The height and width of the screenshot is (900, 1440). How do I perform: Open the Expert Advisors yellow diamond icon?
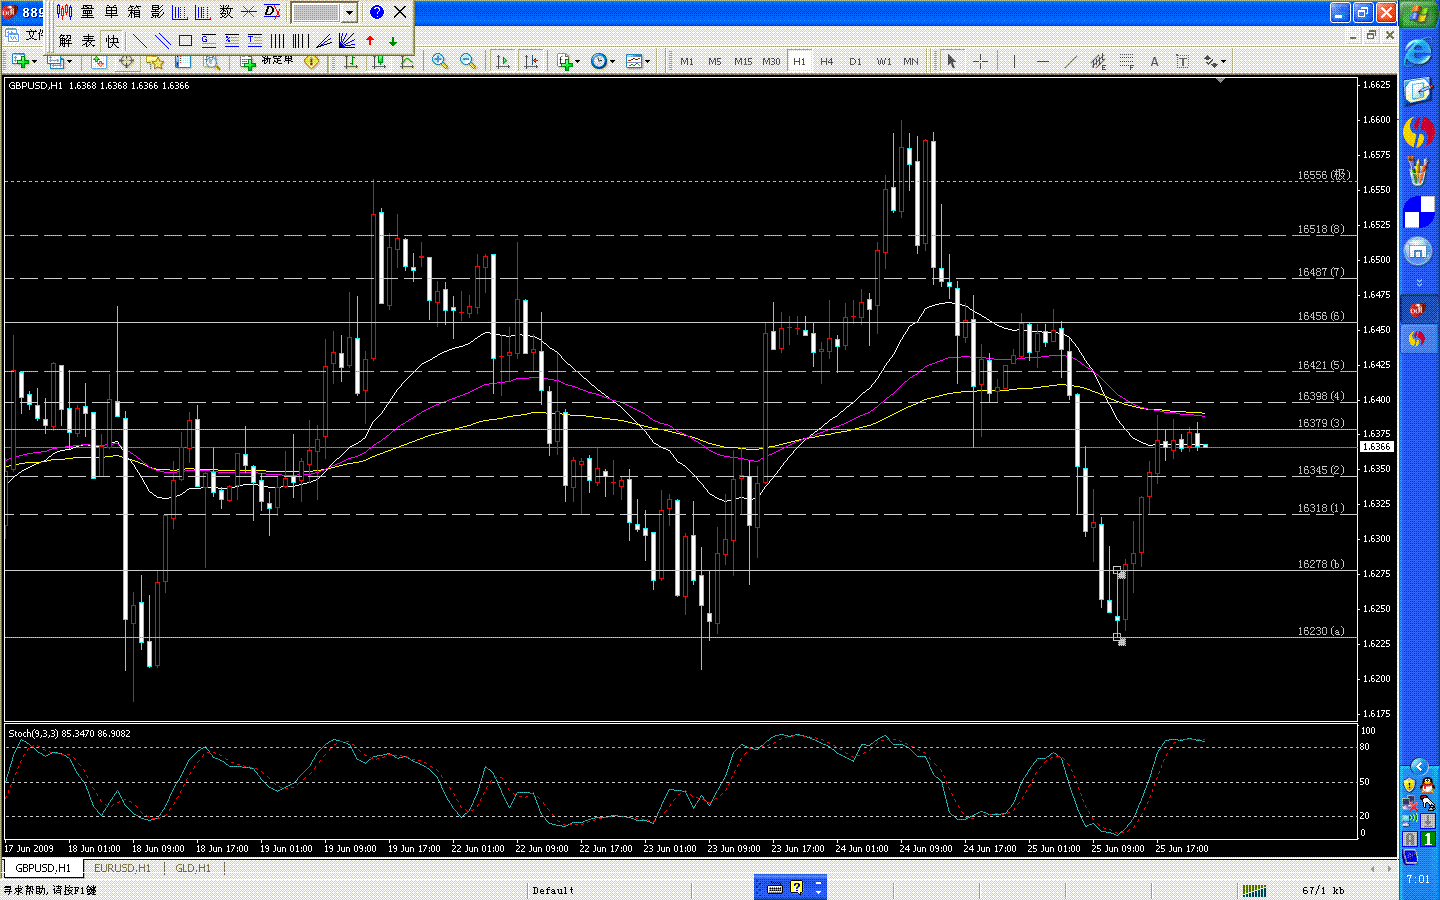tap(312, 61)
